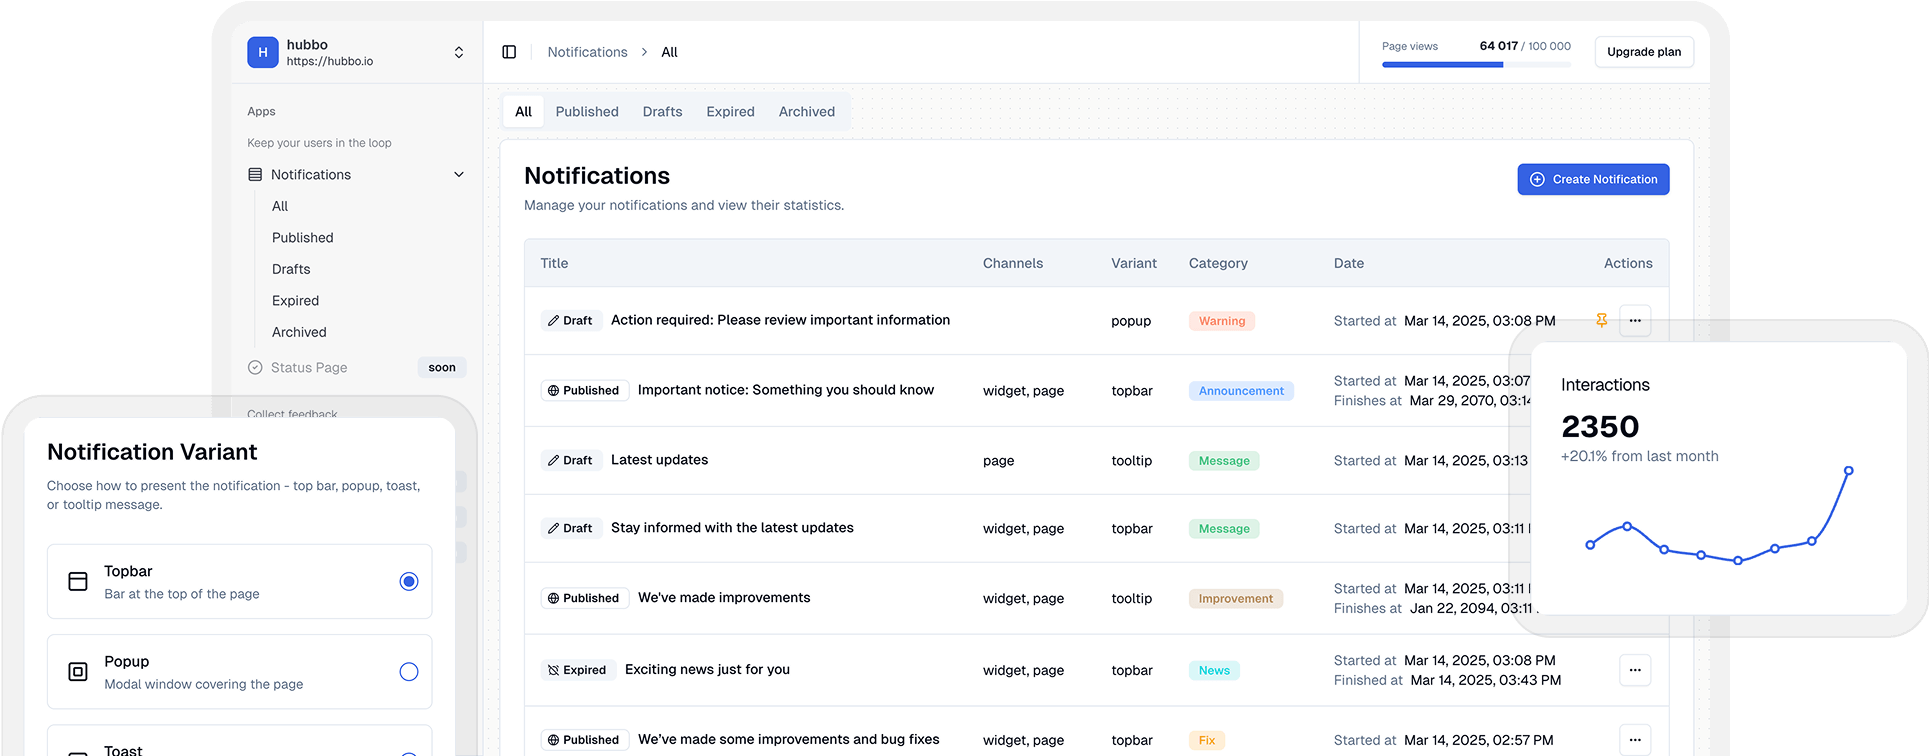
Task: Click the Announcement category tag
Action: (x=1241, y=391)
